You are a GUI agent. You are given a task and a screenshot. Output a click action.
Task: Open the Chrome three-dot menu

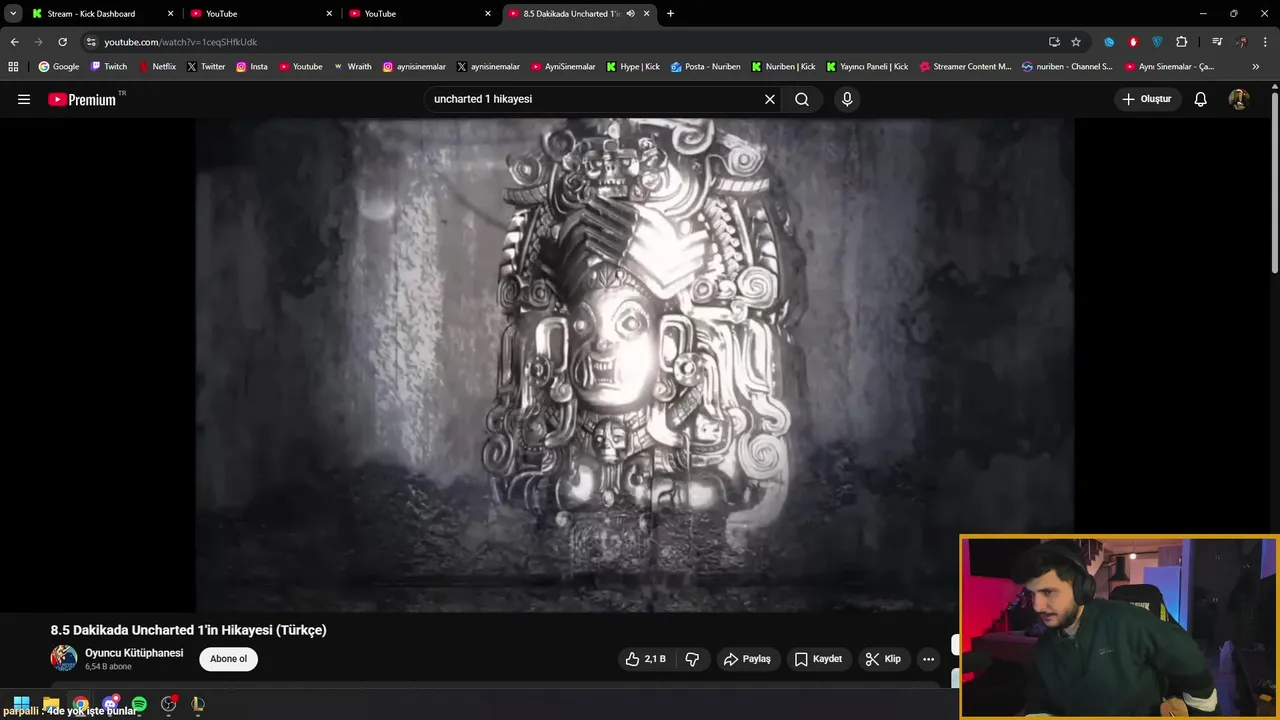[1265, 42]
